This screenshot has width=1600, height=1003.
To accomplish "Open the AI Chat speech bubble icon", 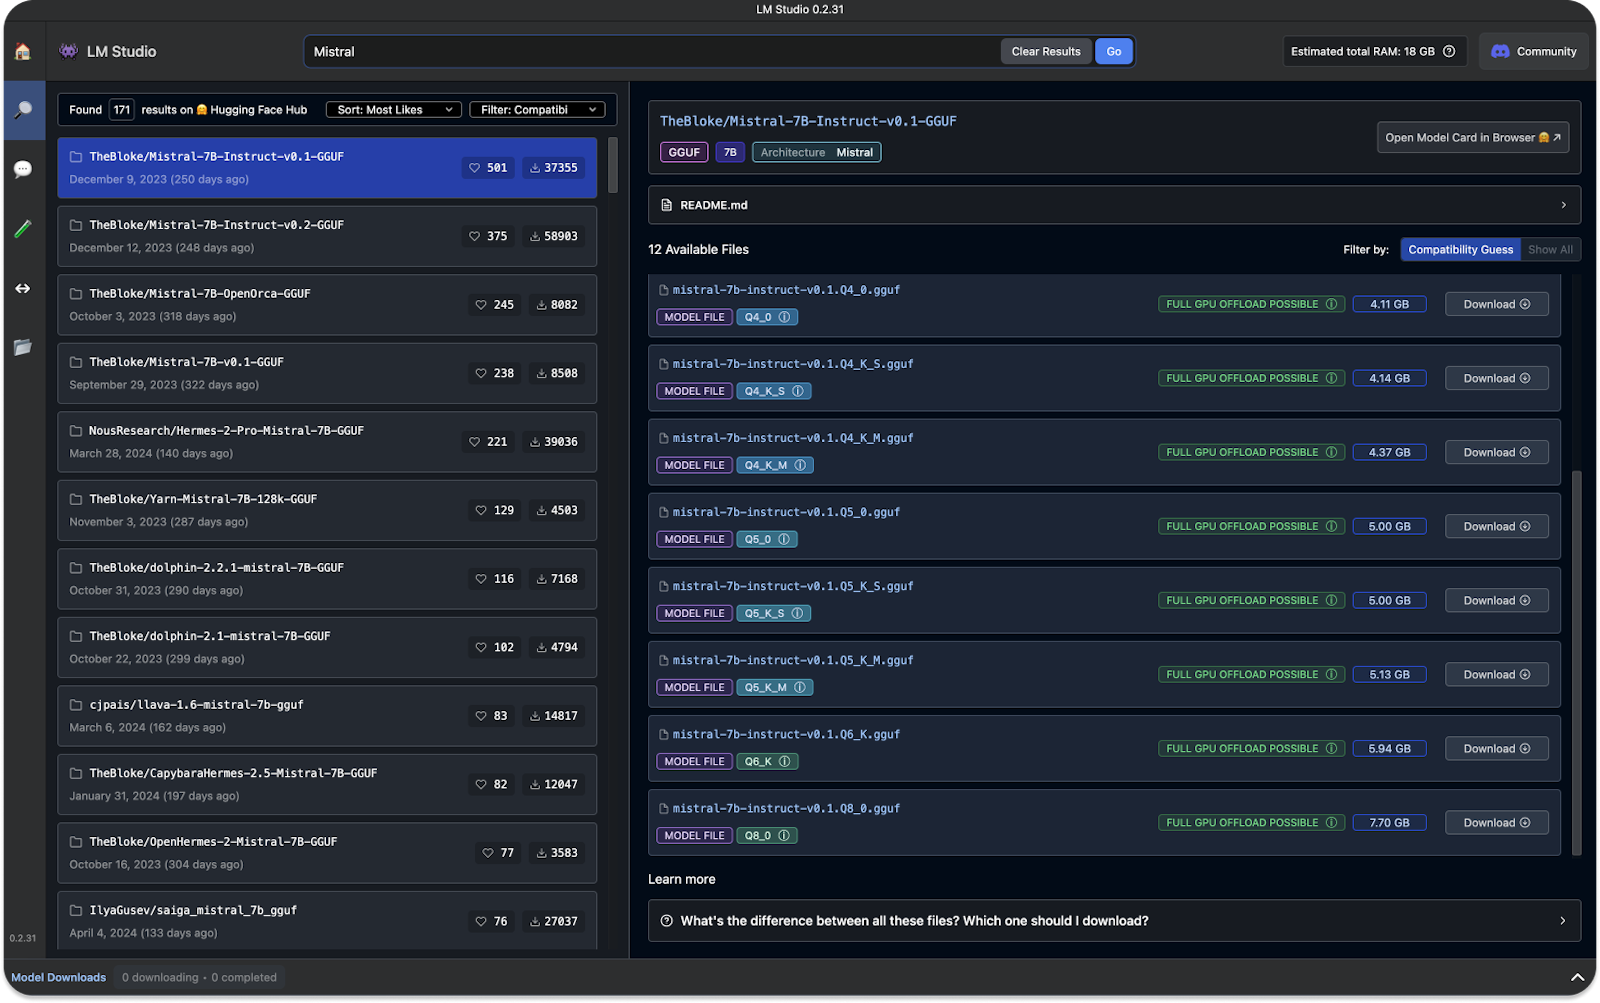I will click(23, 168).
